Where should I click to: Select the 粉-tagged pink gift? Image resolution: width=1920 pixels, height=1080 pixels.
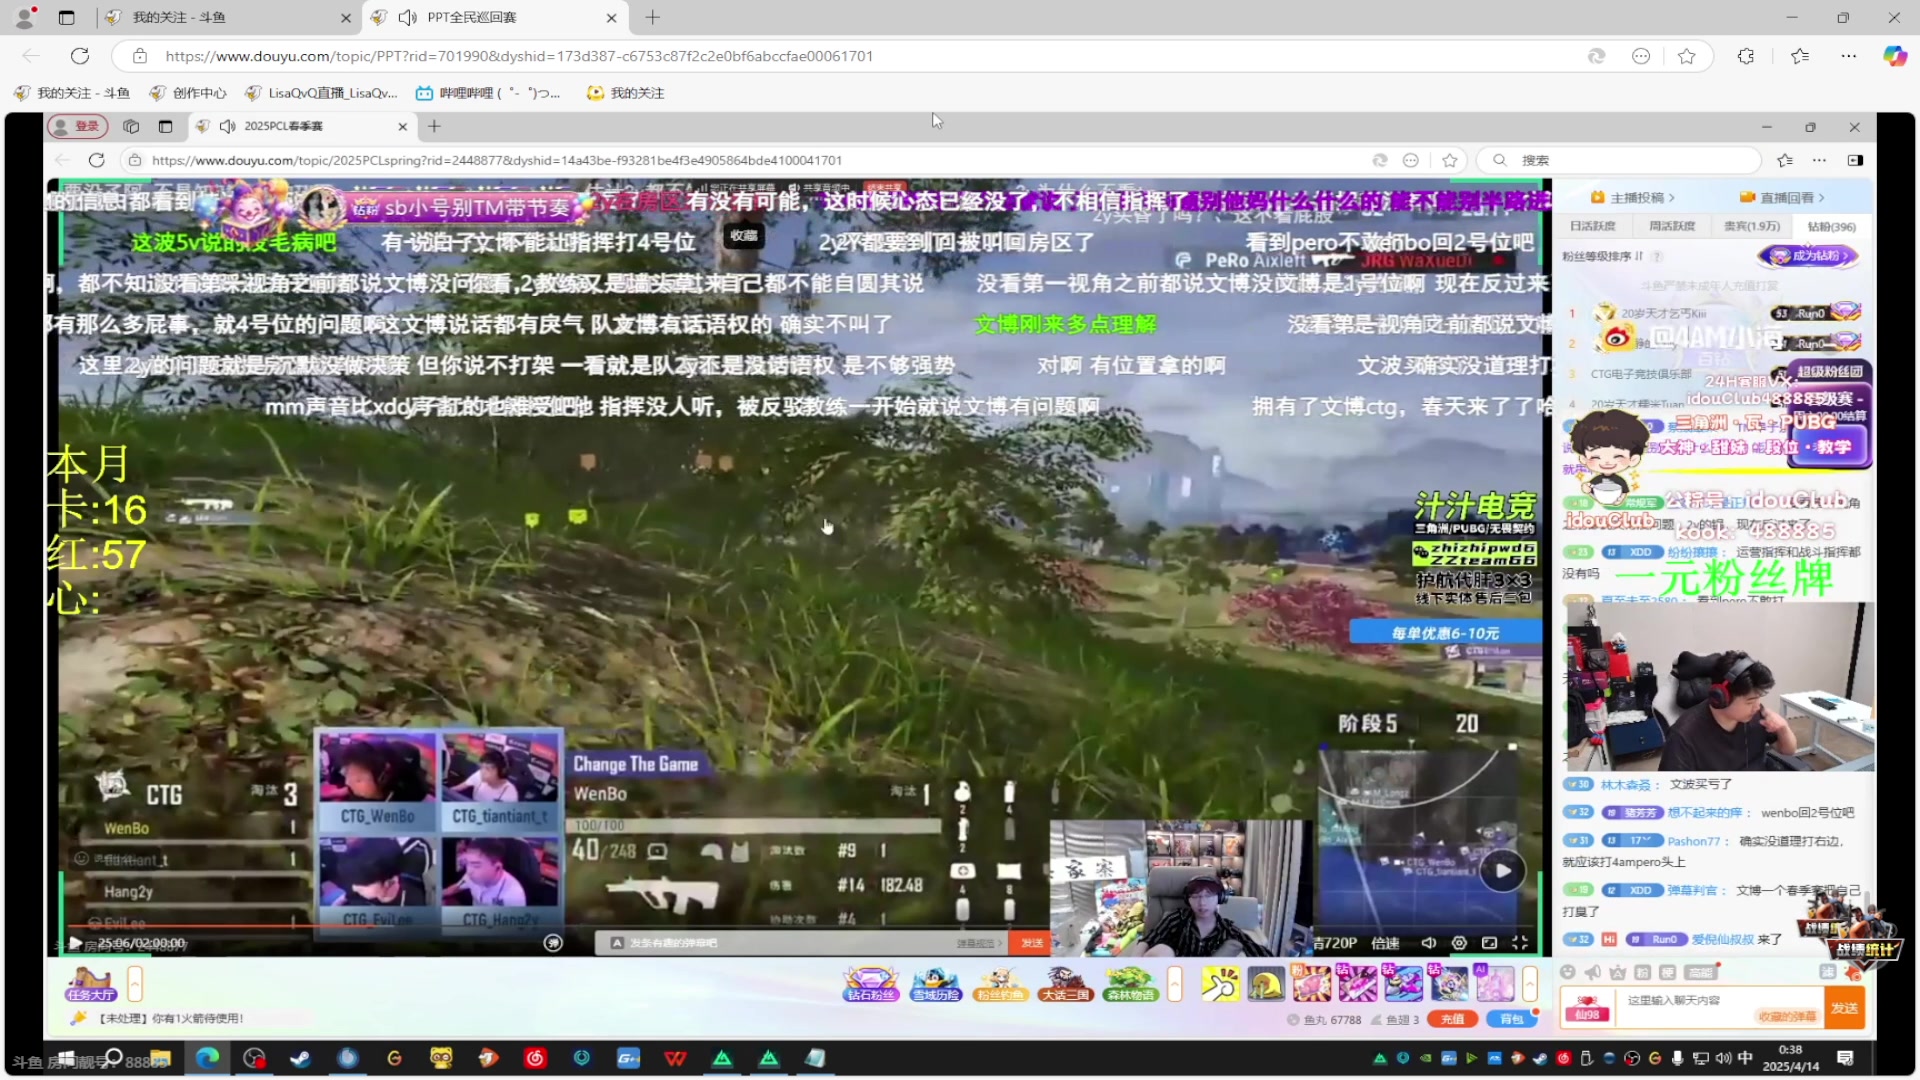[1311, 984]
